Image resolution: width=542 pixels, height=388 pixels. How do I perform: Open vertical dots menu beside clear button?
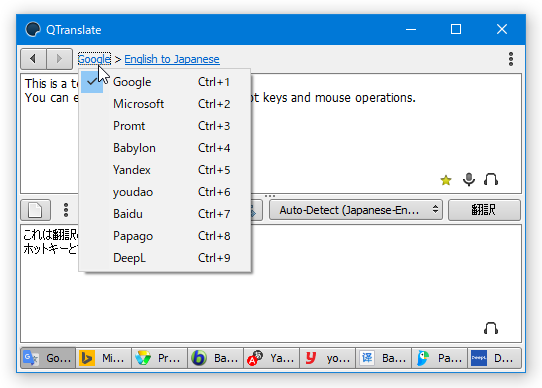[66, 210]
